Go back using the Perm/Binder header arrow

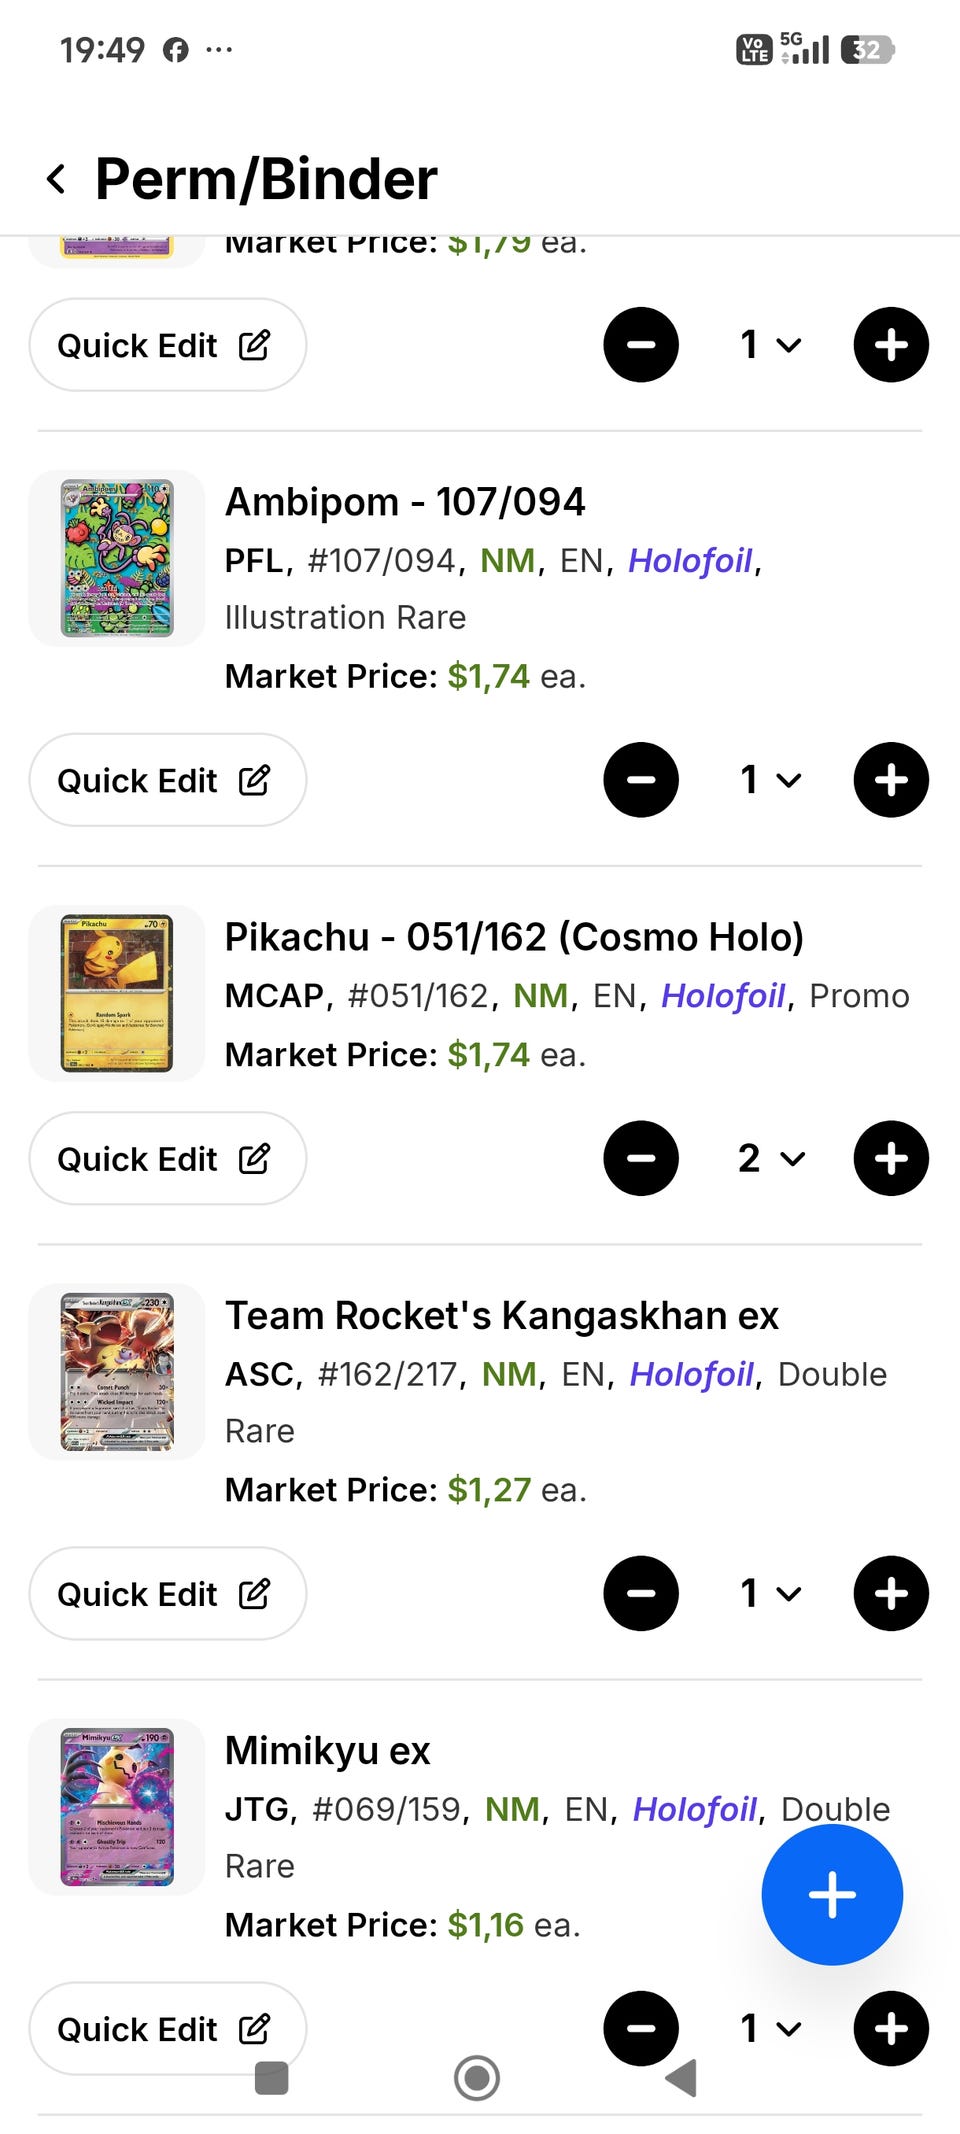pos(57,180)
